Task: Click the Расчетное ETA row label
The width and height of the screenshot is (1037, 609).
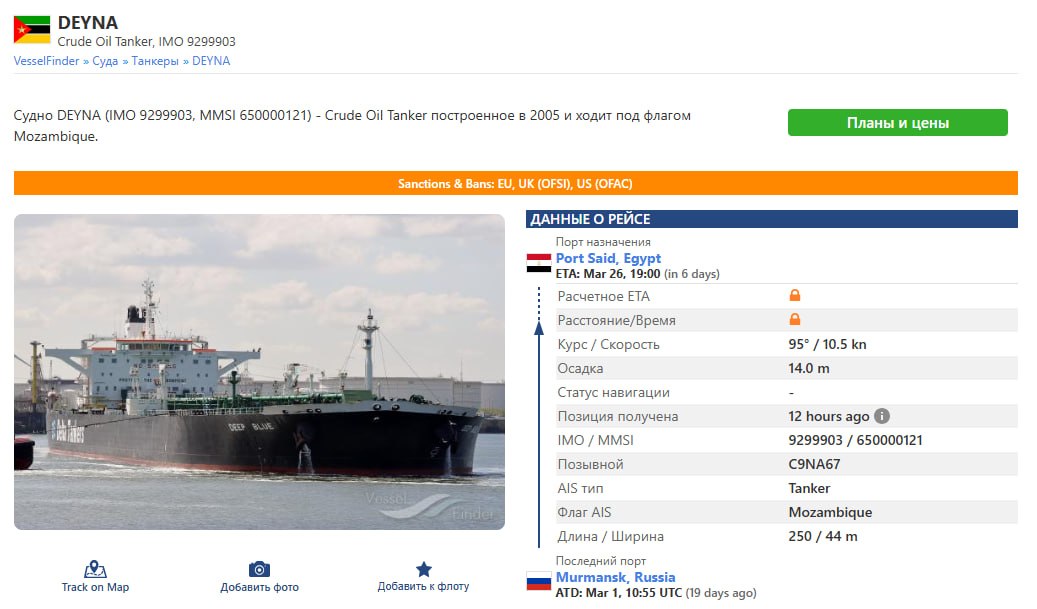Action: pos(603,296)
